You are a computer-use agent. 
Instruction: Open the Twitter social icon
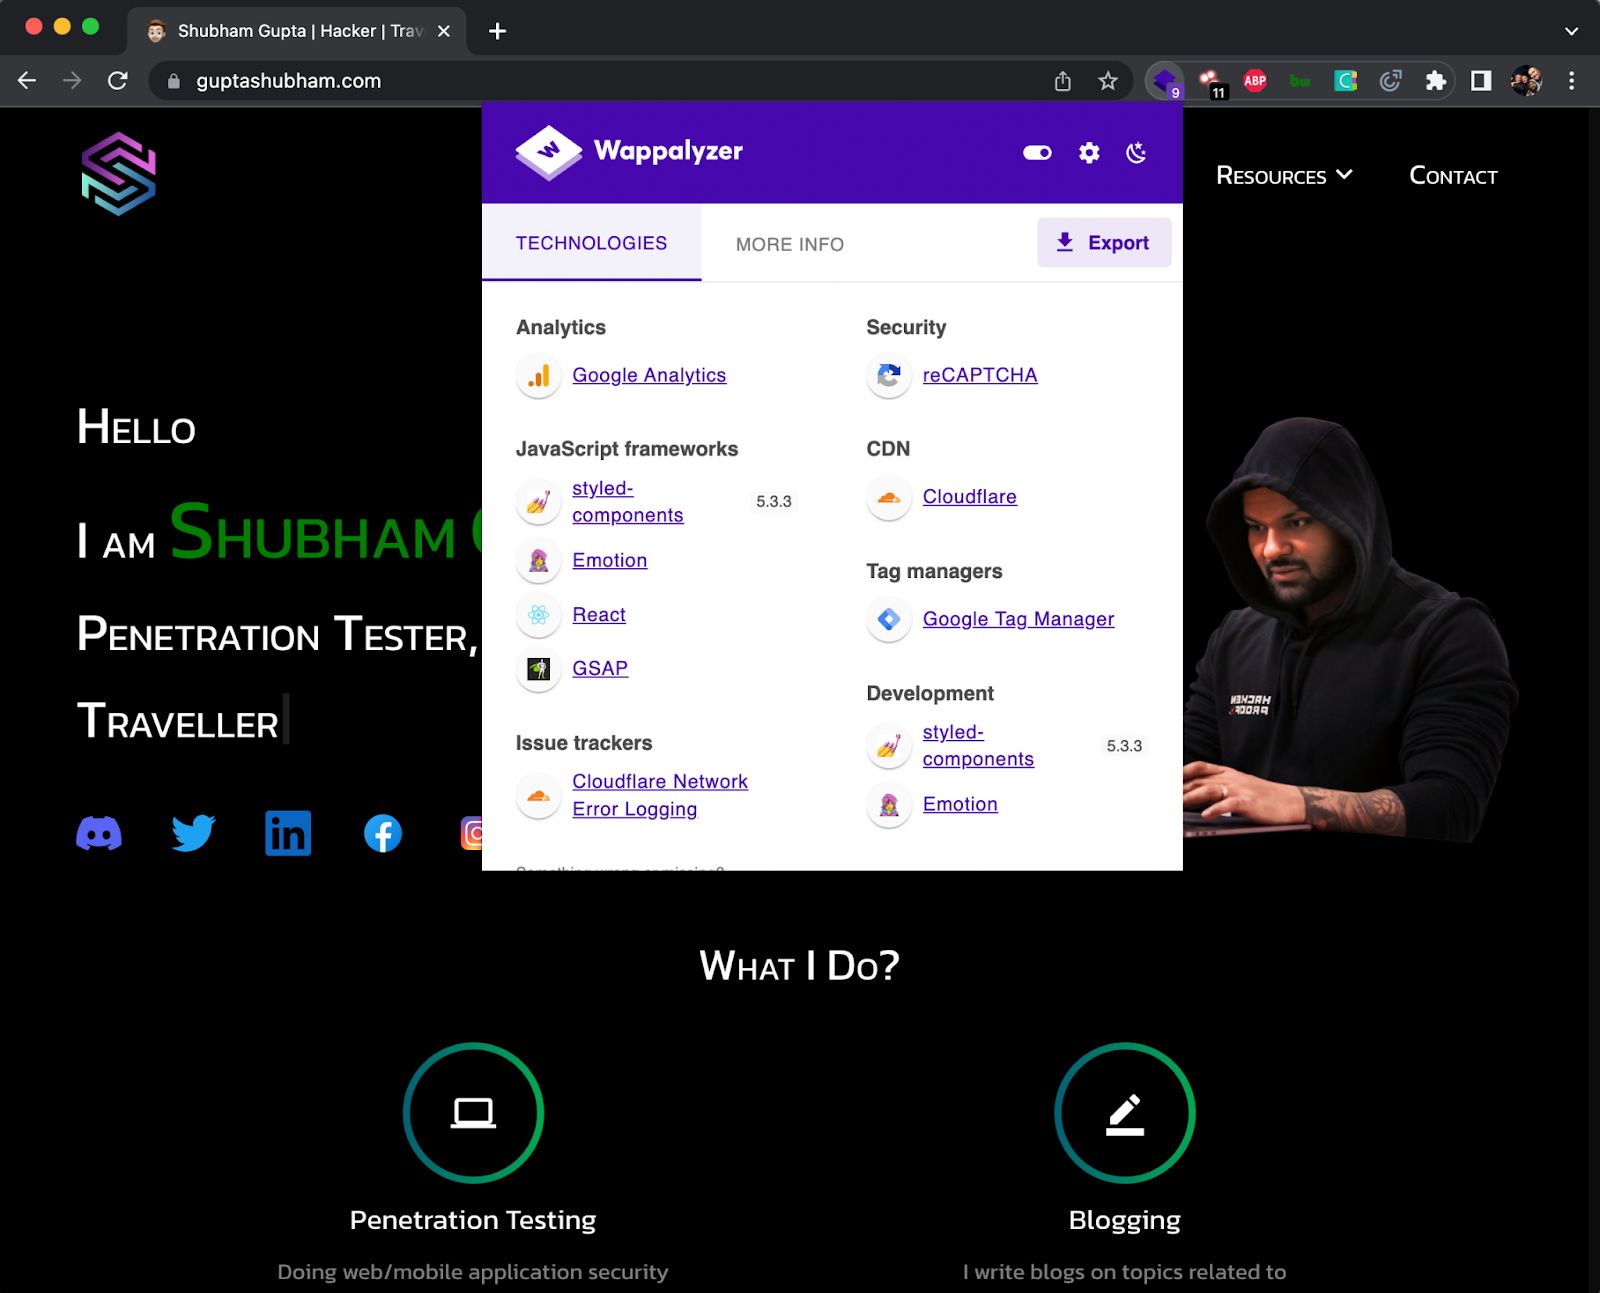click(x=193, y=832)
